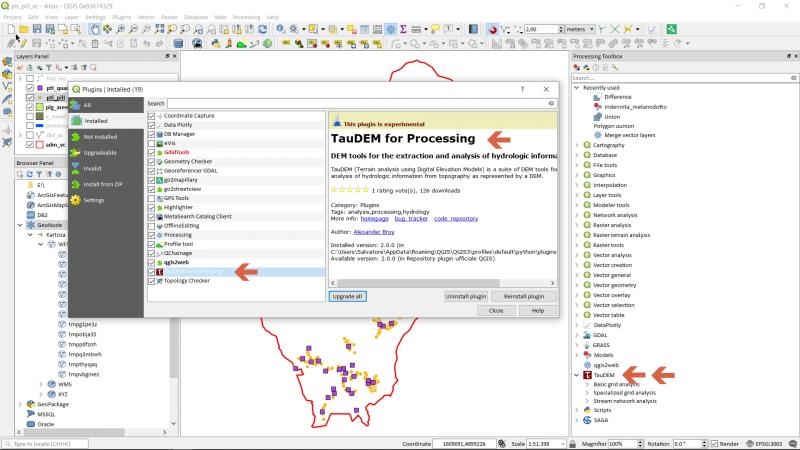Open the Install from ZIP tab
This screenshot has width=800, height=450.
(106, 184)
